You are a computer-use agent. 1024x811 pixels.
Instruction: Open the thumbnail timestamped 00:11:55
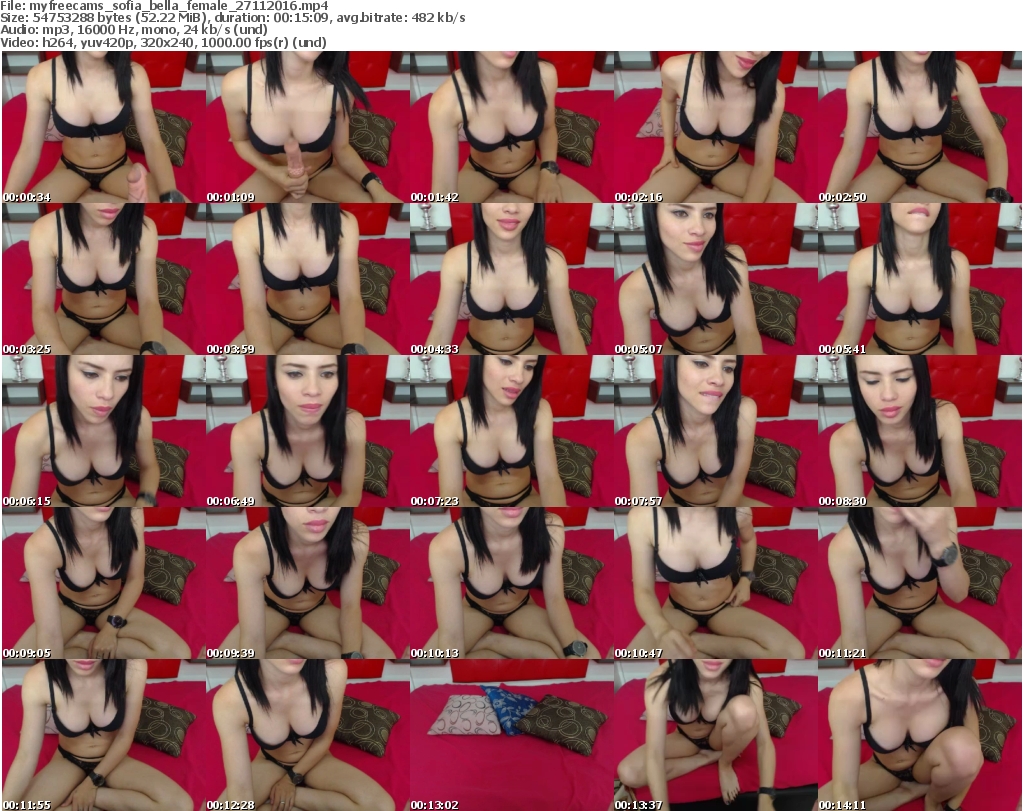[x=103, y=735]
